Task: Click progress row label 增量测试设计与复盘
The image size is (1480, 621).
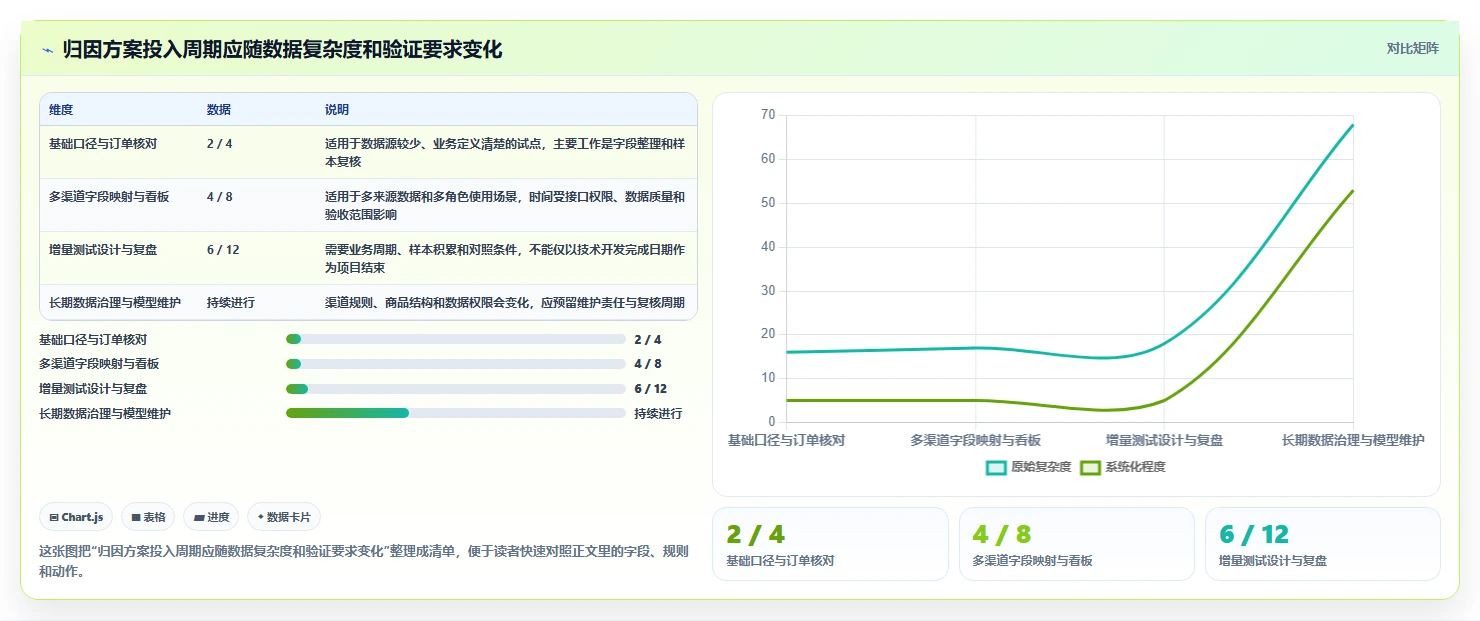Action: tap(93, 389)
